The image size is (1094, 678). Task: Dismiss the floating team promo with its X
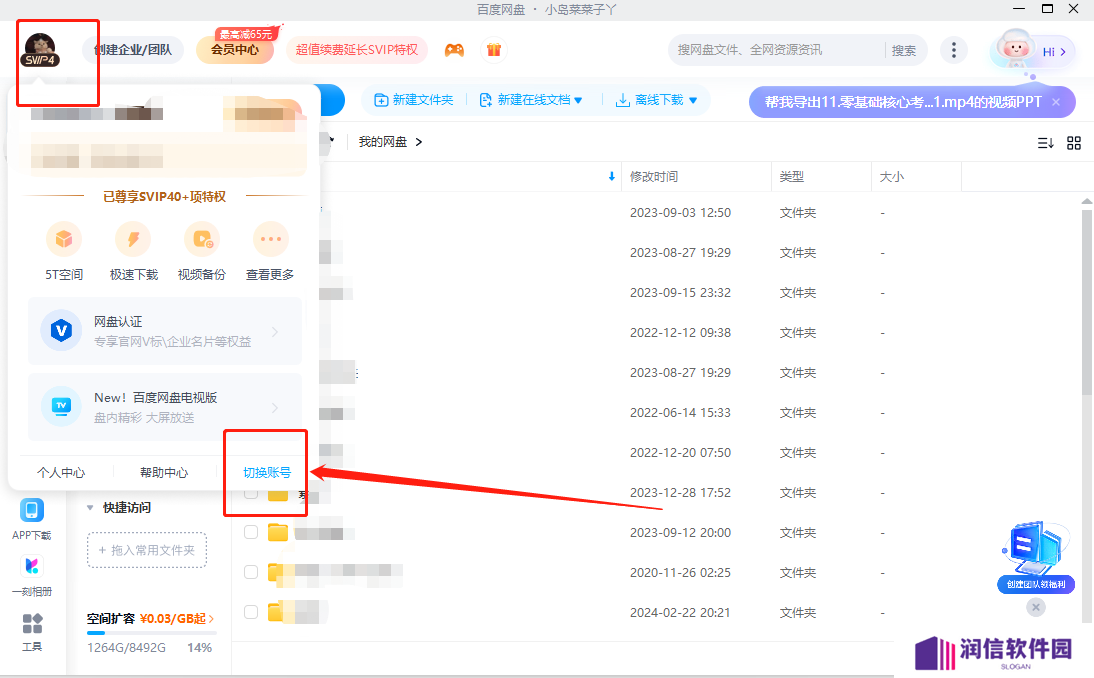[x=1036, y=607]
